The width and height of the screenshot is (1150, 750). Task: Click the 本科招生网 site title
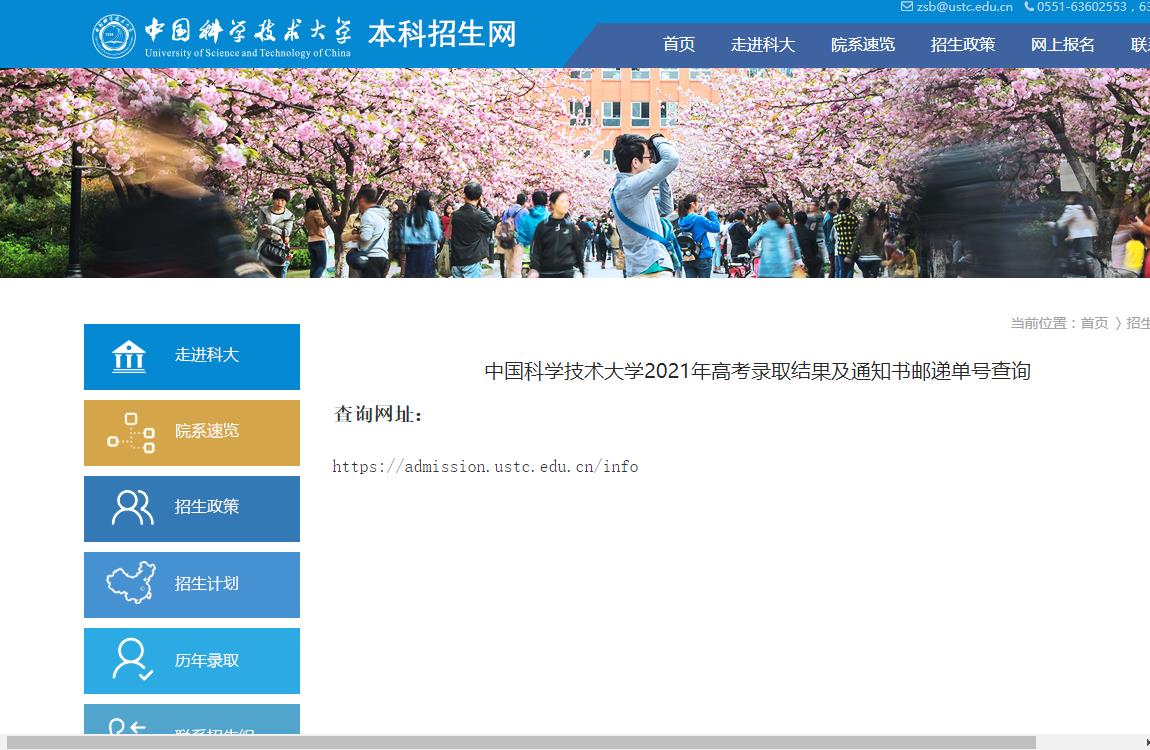point(442,34)
